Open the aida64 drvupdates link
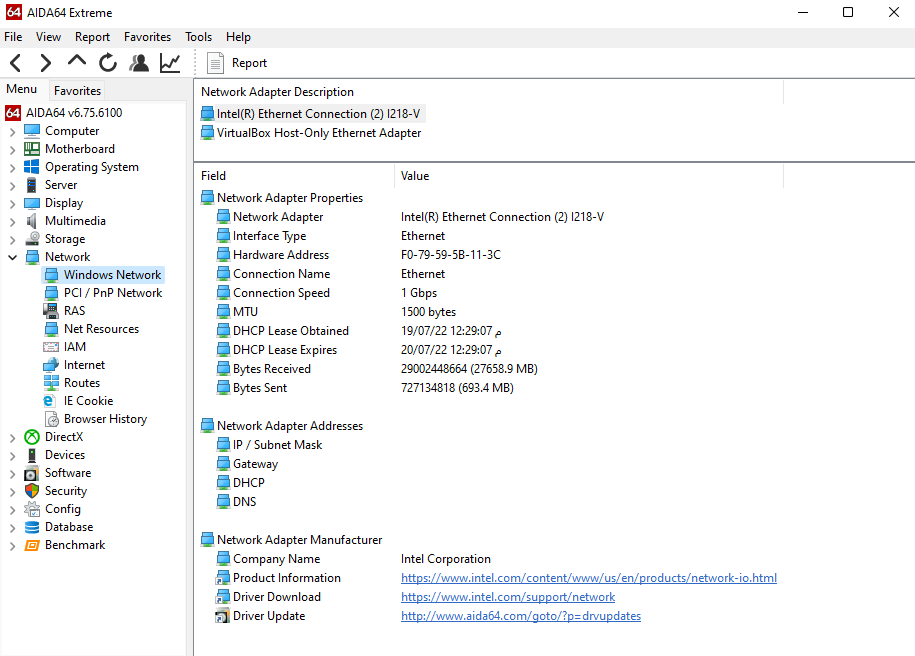The image size is (915, 656). [x=521, y=616]
